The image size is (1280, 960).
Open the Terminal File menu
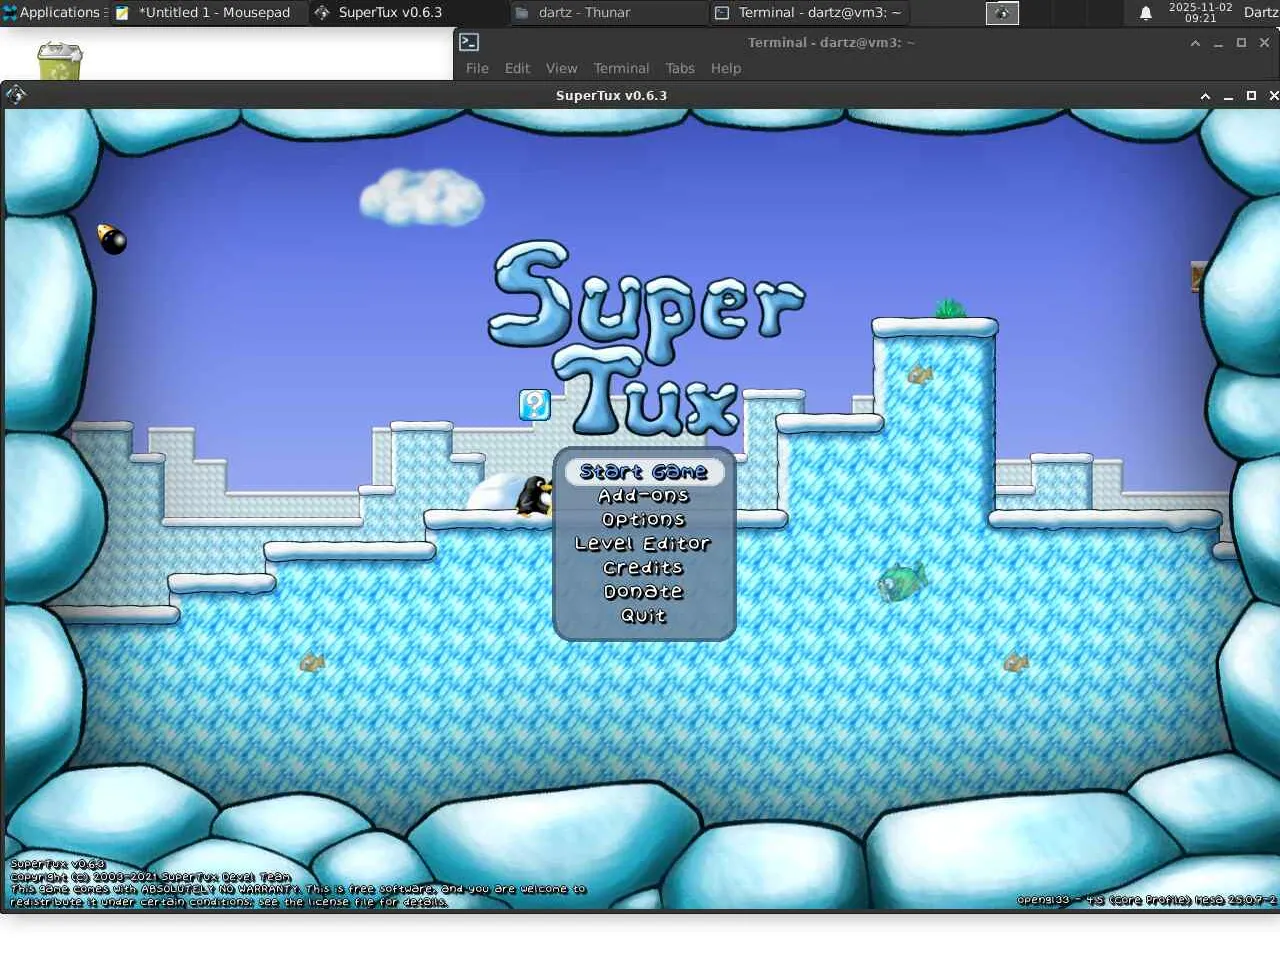[x=477, y=68]
